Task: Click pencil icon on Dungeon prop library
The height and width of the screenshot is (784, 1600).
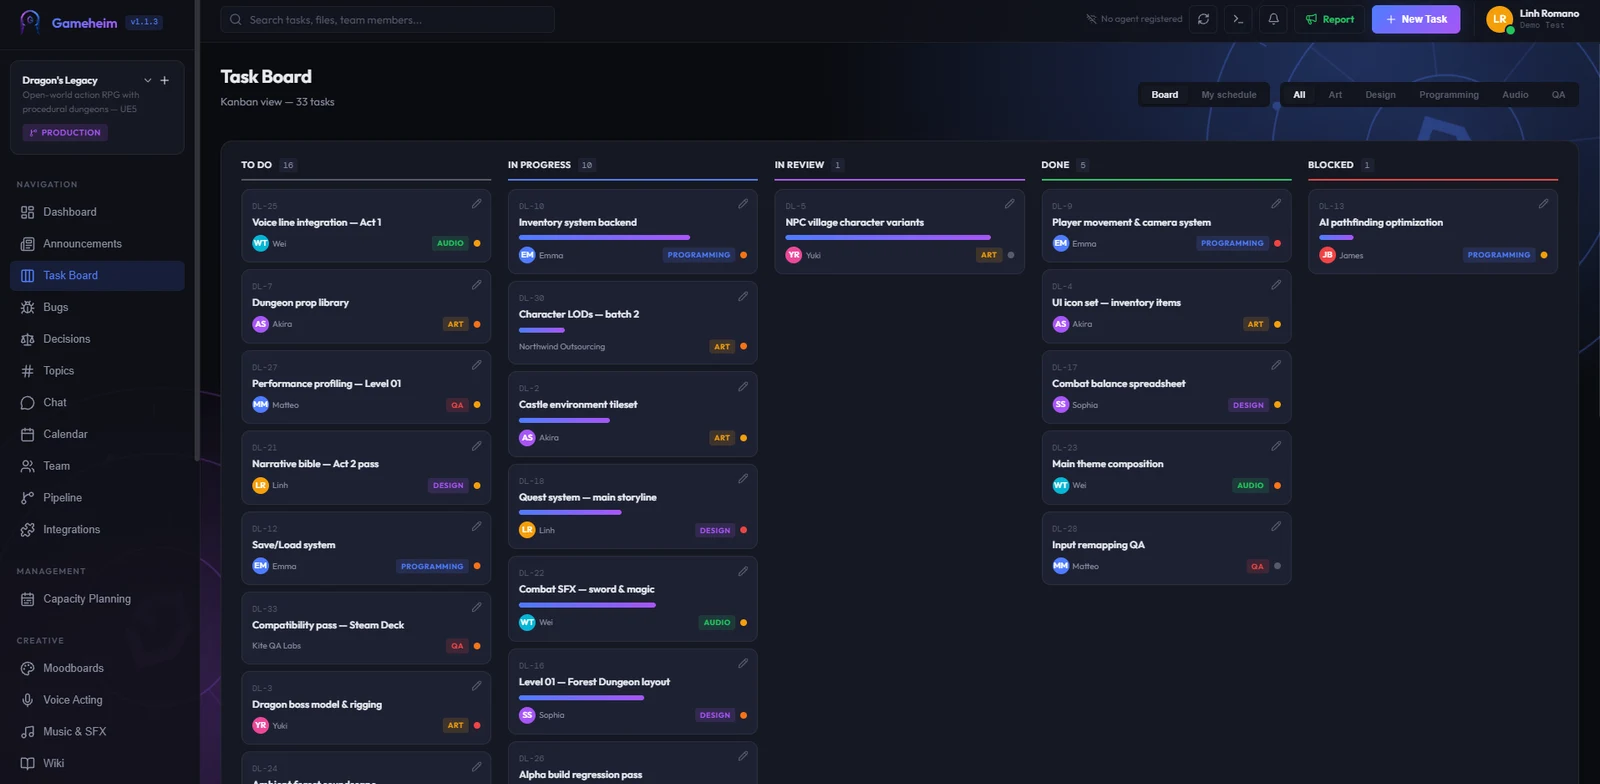Action: [x=477, y=285]
